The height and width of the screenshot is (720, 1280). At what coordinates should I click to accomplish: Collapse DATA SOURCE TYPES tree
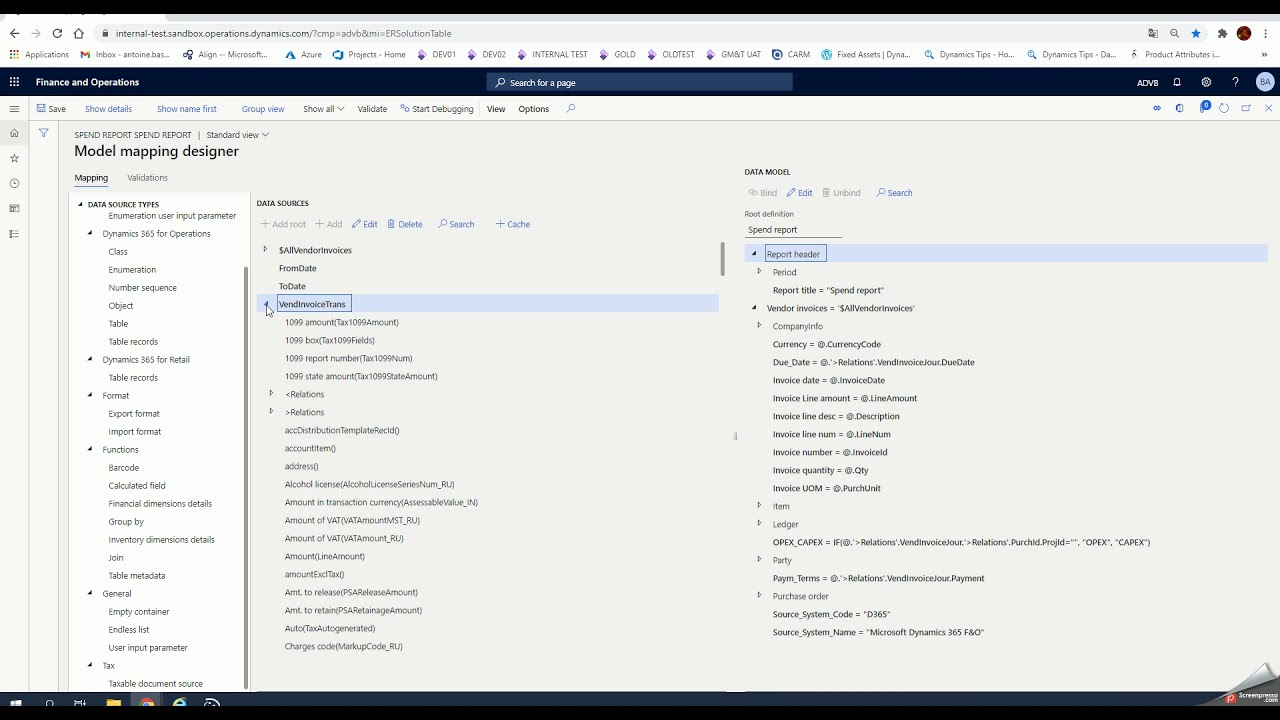81,204
